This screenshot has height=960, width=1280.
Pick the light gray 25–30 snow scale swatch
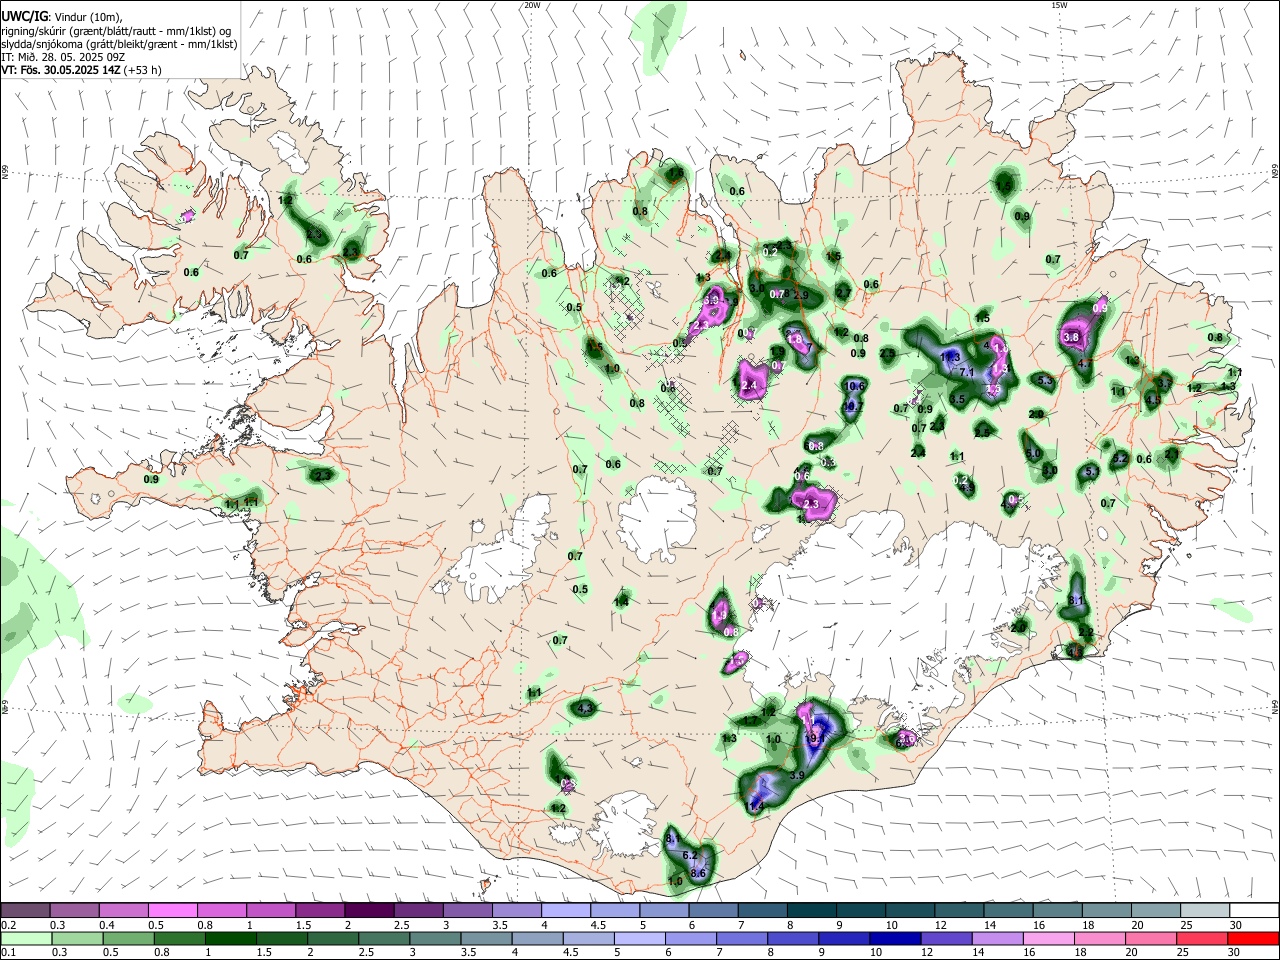click(1205, 910)
